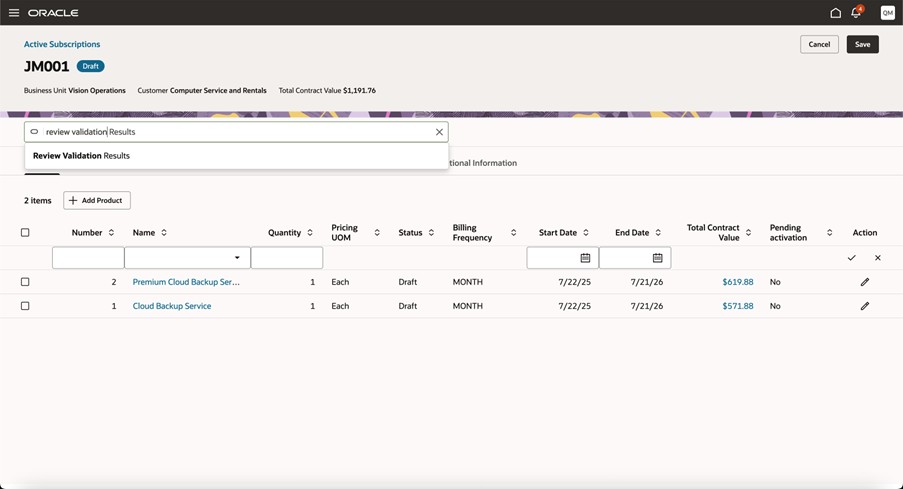Screen dimensions: 903x489
Task: Click the Total Contract Value $1,191.76 text
Action: (327, 90)
